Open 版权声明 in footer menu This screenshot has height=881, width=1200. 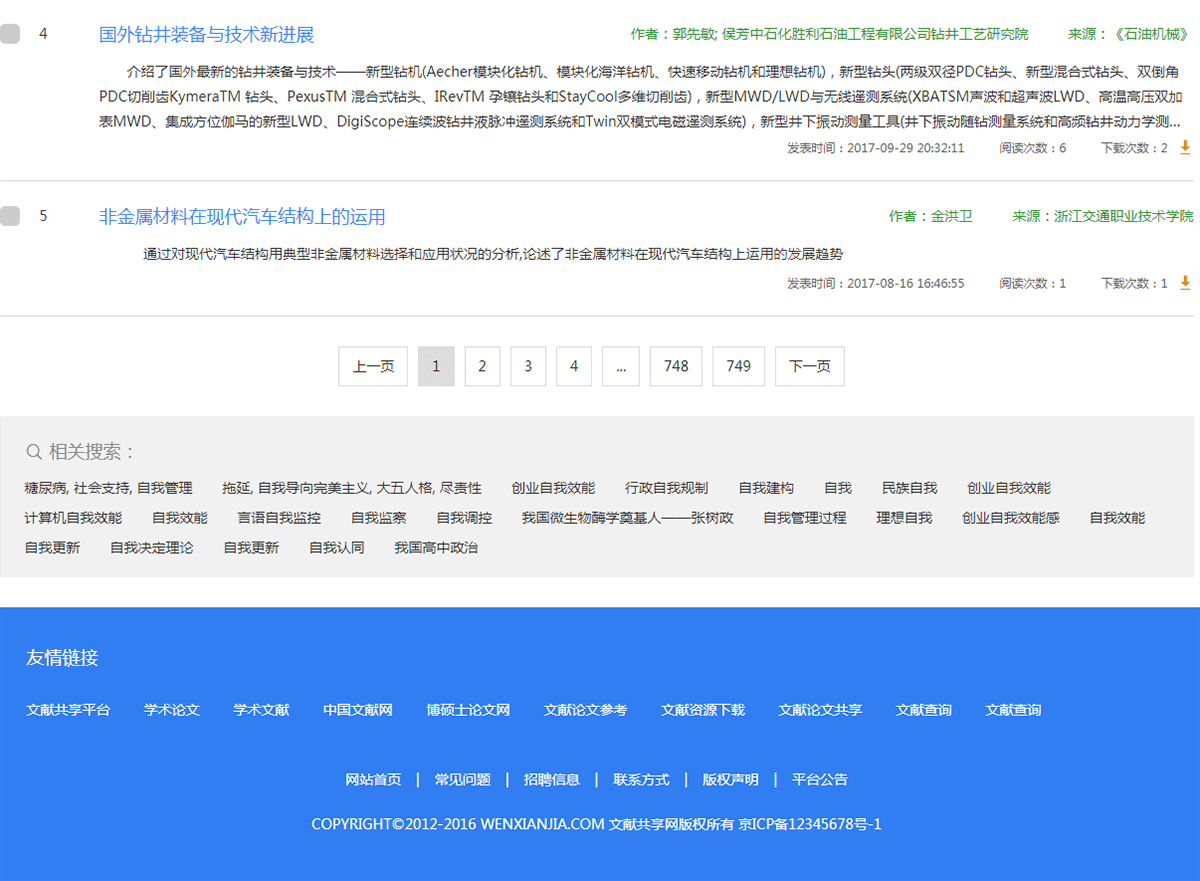[730, 780]
